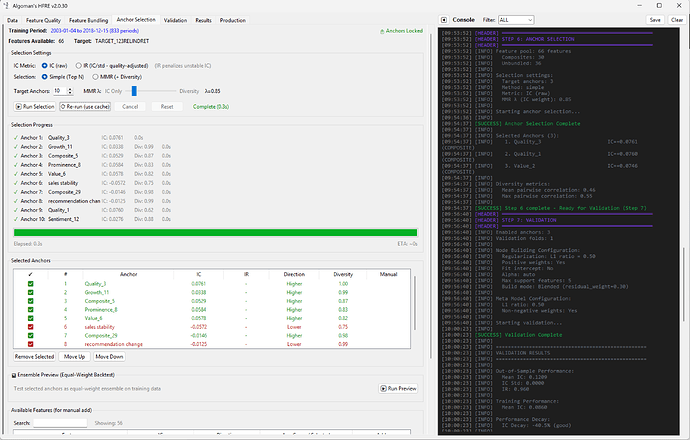Click Anchor 10: Sentiment_12 progress row
Image resolution: width=690 pixels, height=440 pixels.
point(92,219)
